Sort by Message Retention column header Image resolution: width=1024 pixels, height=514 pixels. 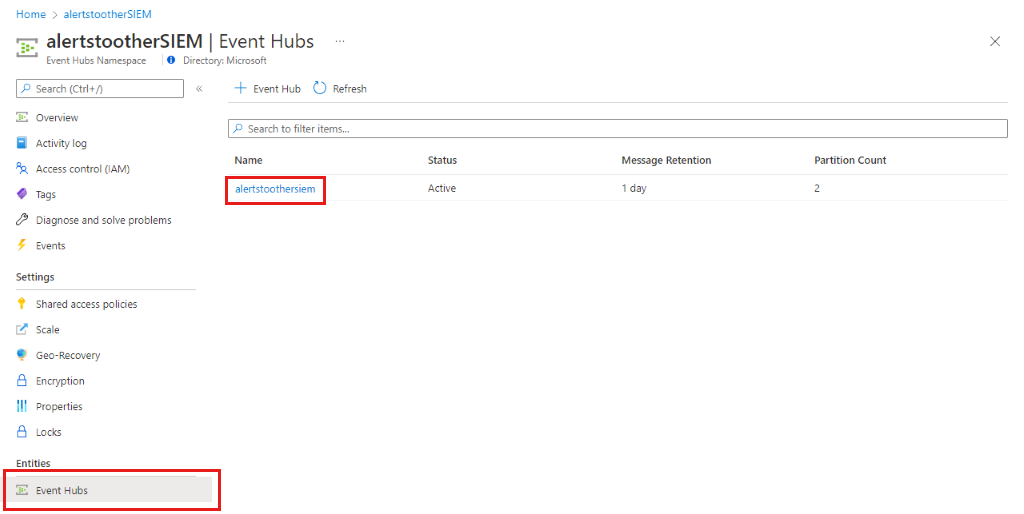(666, 160)
